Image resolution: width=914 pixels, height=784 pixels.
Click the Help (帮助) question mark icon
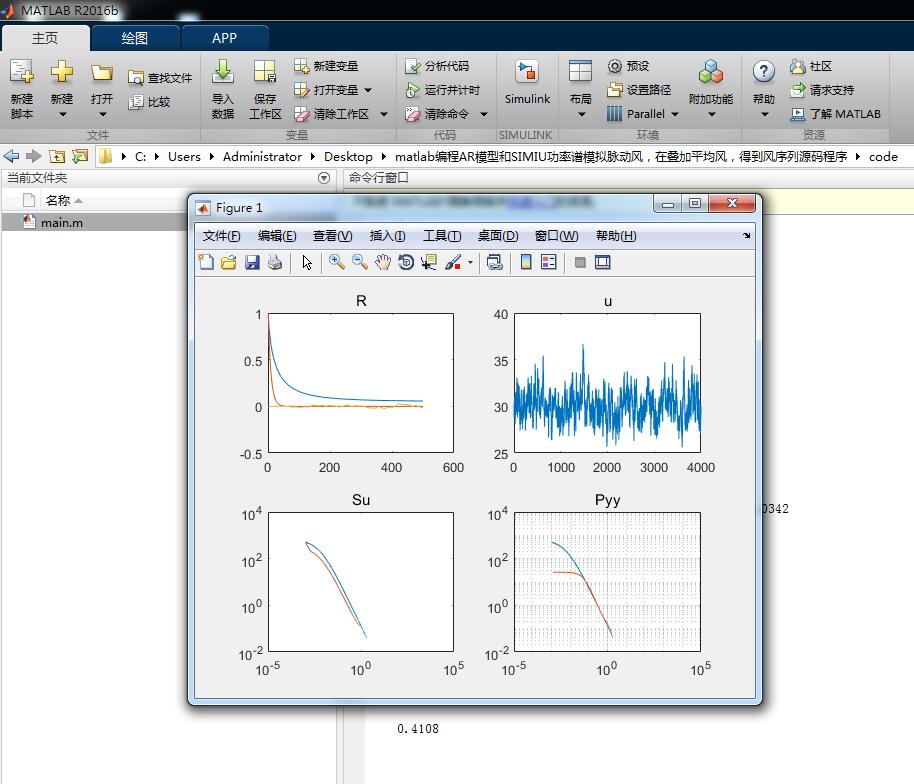(764, 72)
